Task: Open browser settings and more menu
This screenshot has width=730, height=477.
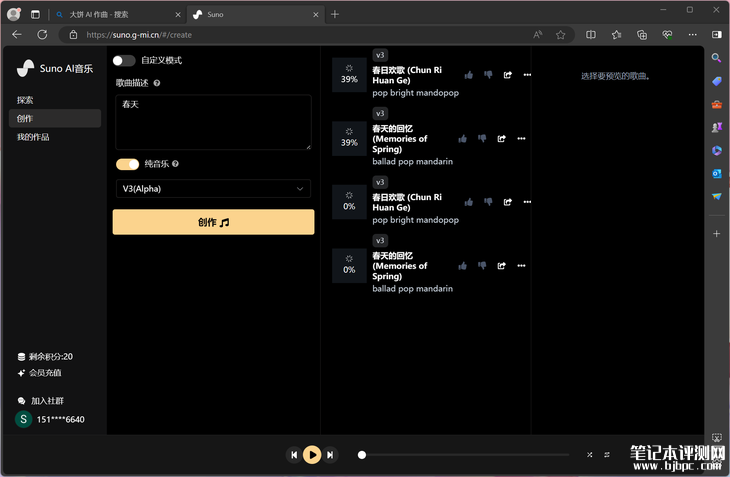Action: click(x=693, y=34)
